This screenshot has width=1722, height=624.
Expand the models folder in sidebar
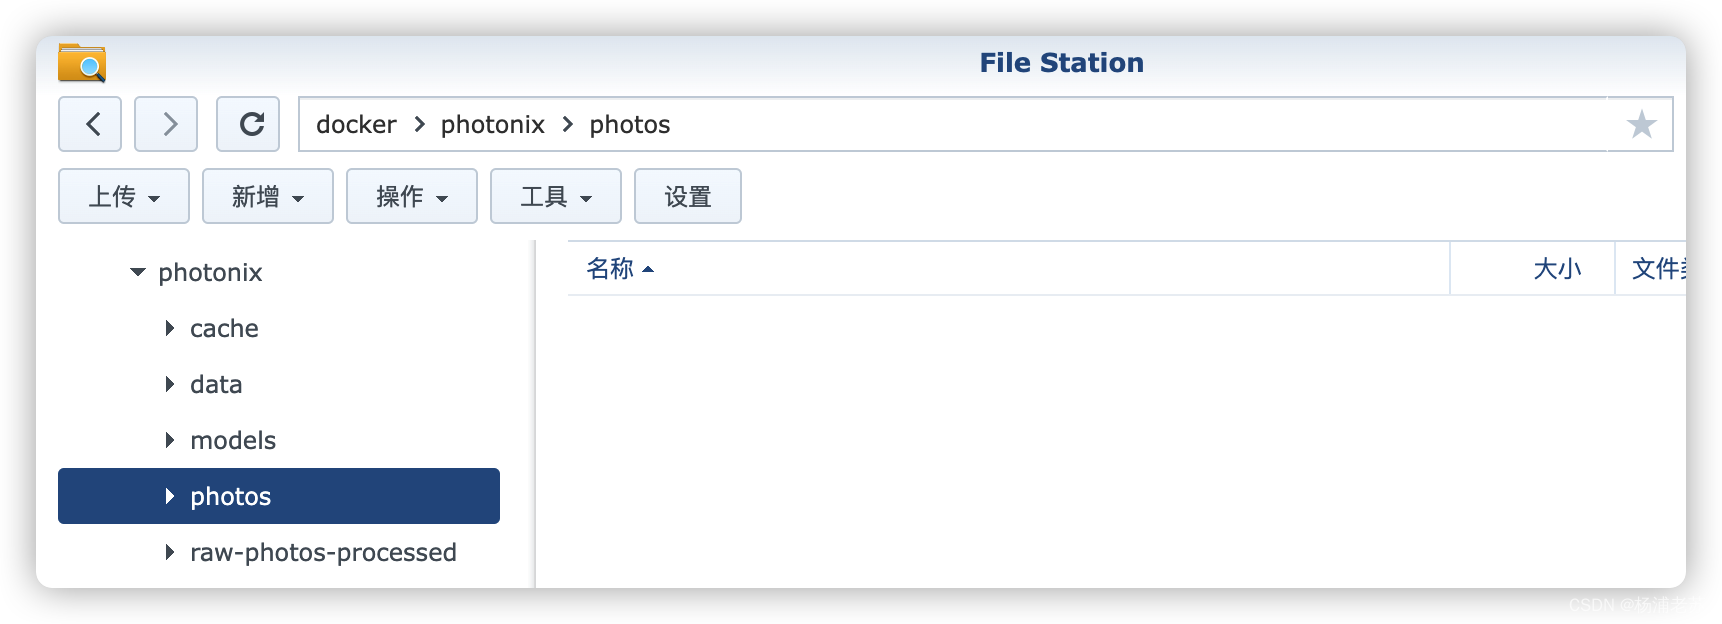[169, 440]
